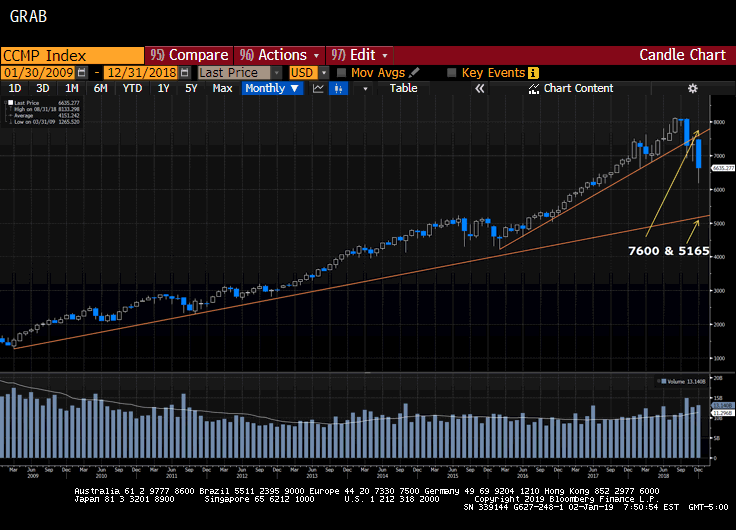The height and width of the screenshot is (530, 736).
Task: Click the 12/31/2018 end date field
Action: [141, 73]
